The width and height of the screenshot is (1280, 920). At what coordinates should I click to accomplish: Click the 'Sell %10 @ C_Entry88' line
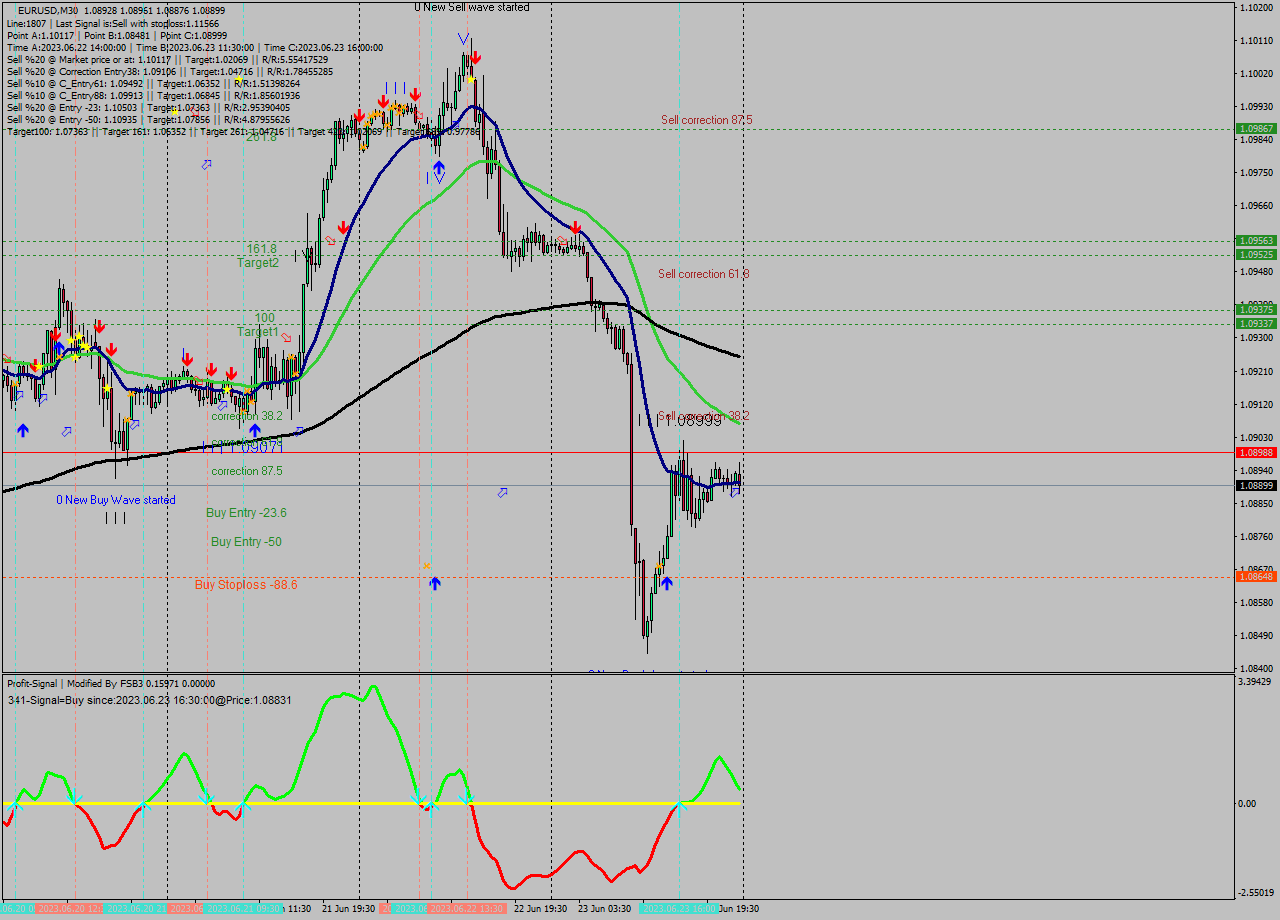[153, 96]
